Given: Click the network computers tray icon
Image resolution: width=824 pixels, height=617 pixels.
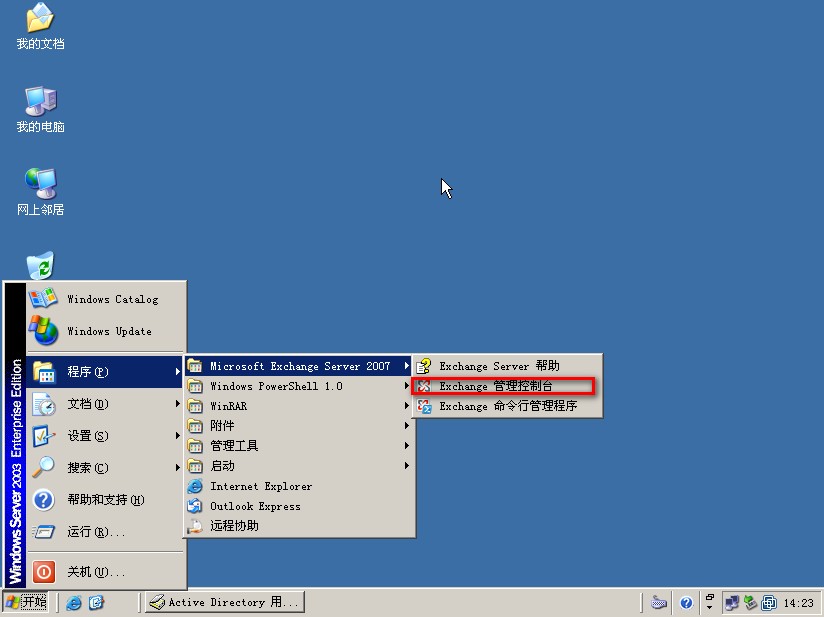Looking at the screenshot, I should point(732,602).
